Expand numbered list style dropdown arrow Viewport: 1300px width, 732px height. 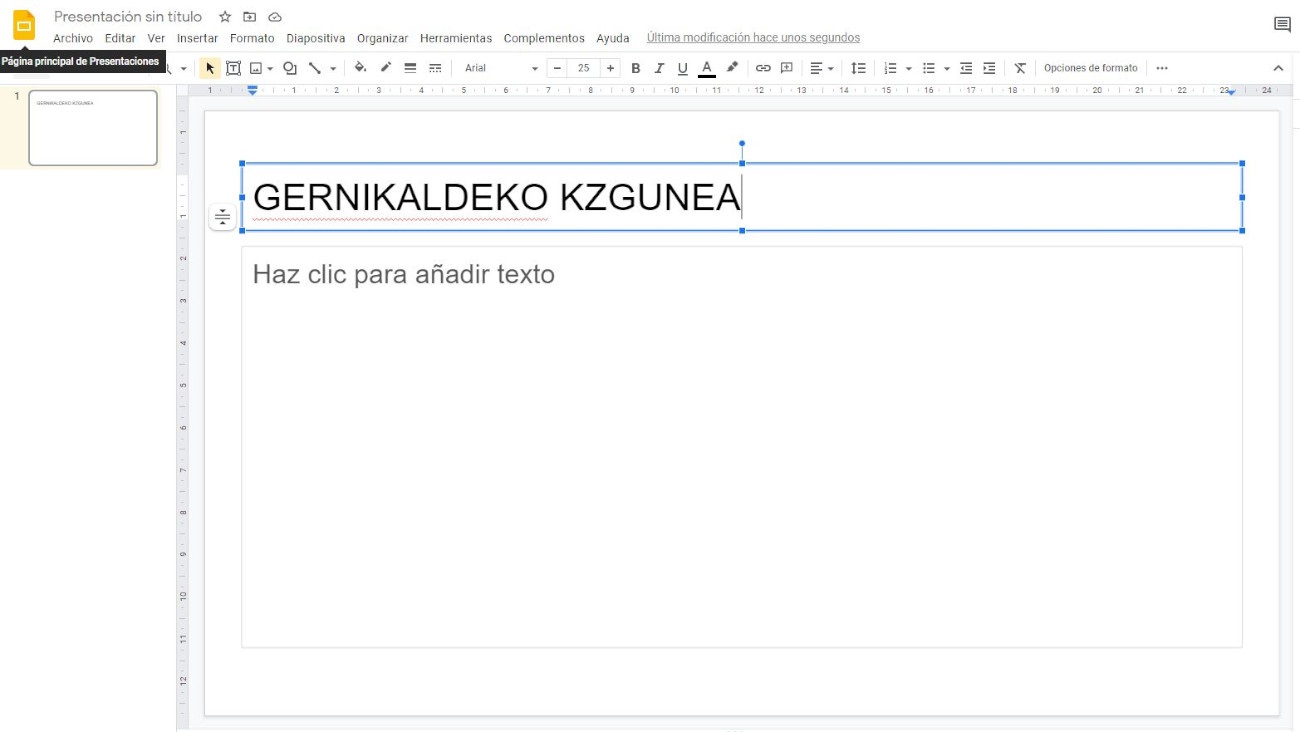908,68
